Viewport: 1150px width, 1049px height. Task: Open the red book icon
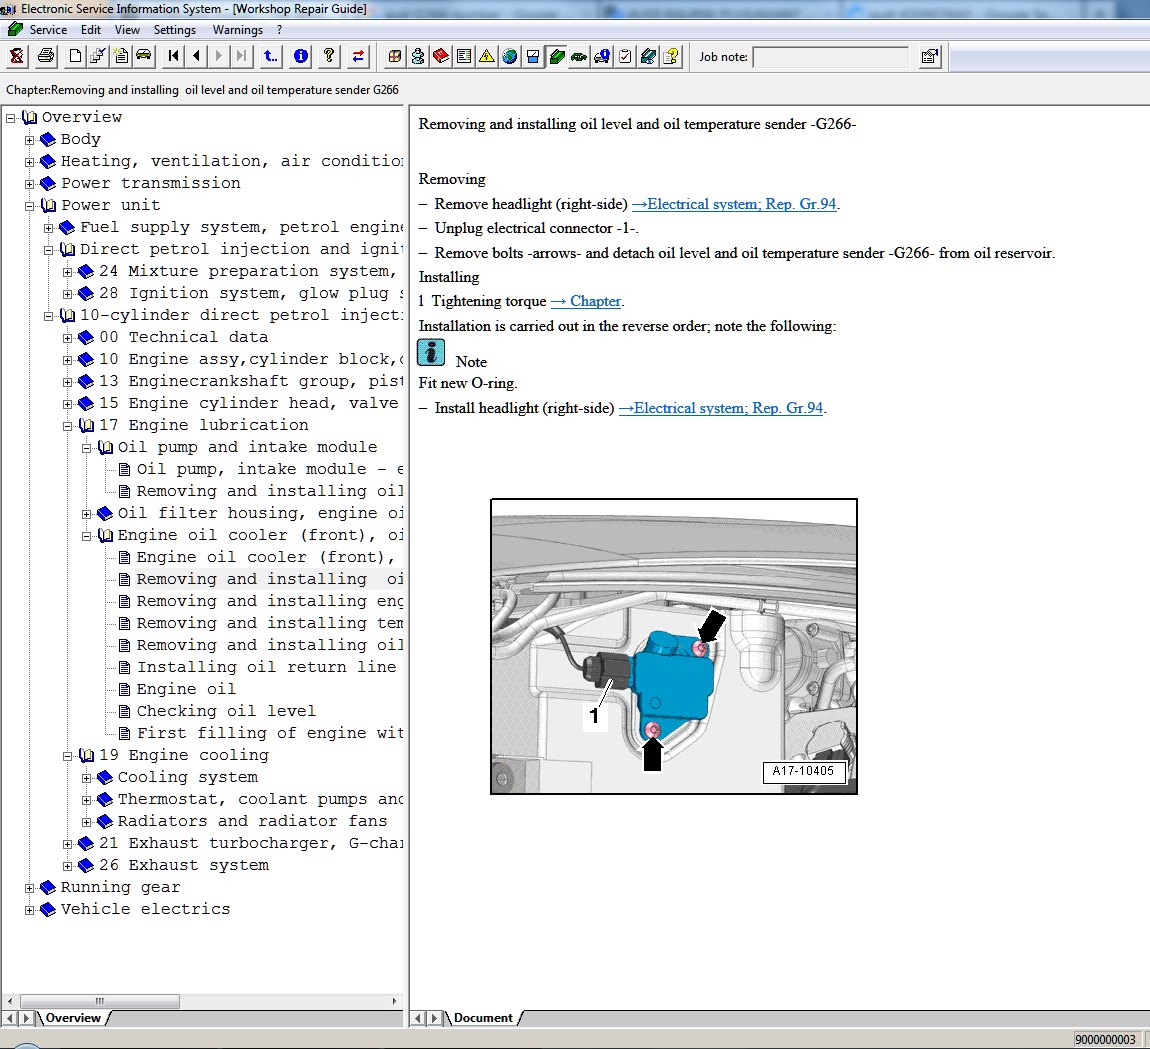coord(441,56)
